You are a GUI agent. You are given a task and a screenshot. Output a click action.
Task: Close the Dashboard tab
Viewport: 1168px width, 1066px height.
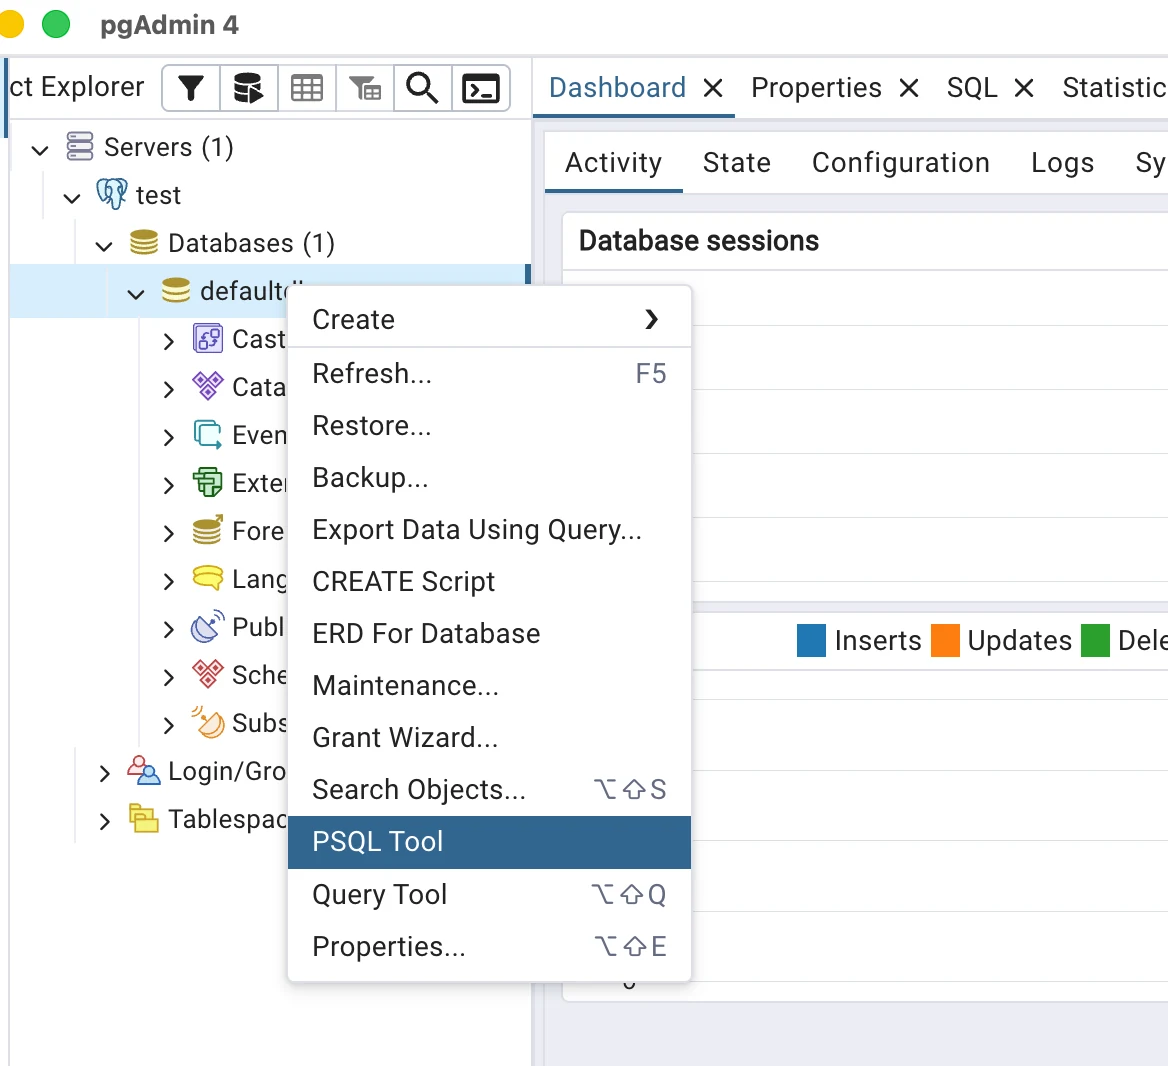click(713, 89)
